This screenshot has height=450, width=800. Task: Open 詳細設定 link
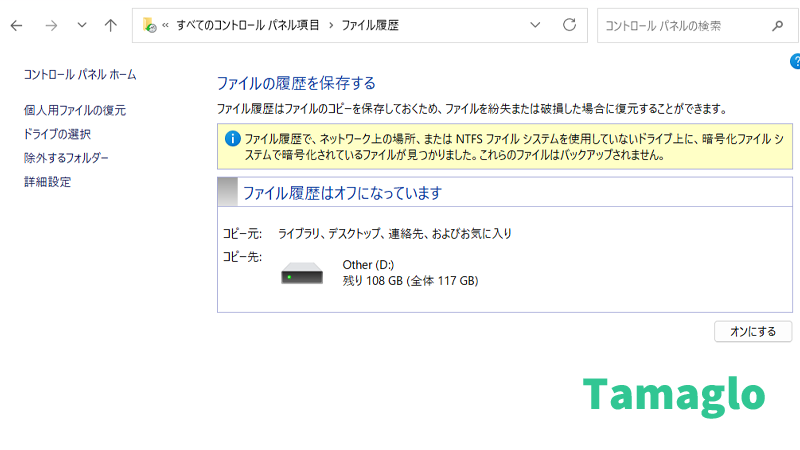(x=47, y=182)
